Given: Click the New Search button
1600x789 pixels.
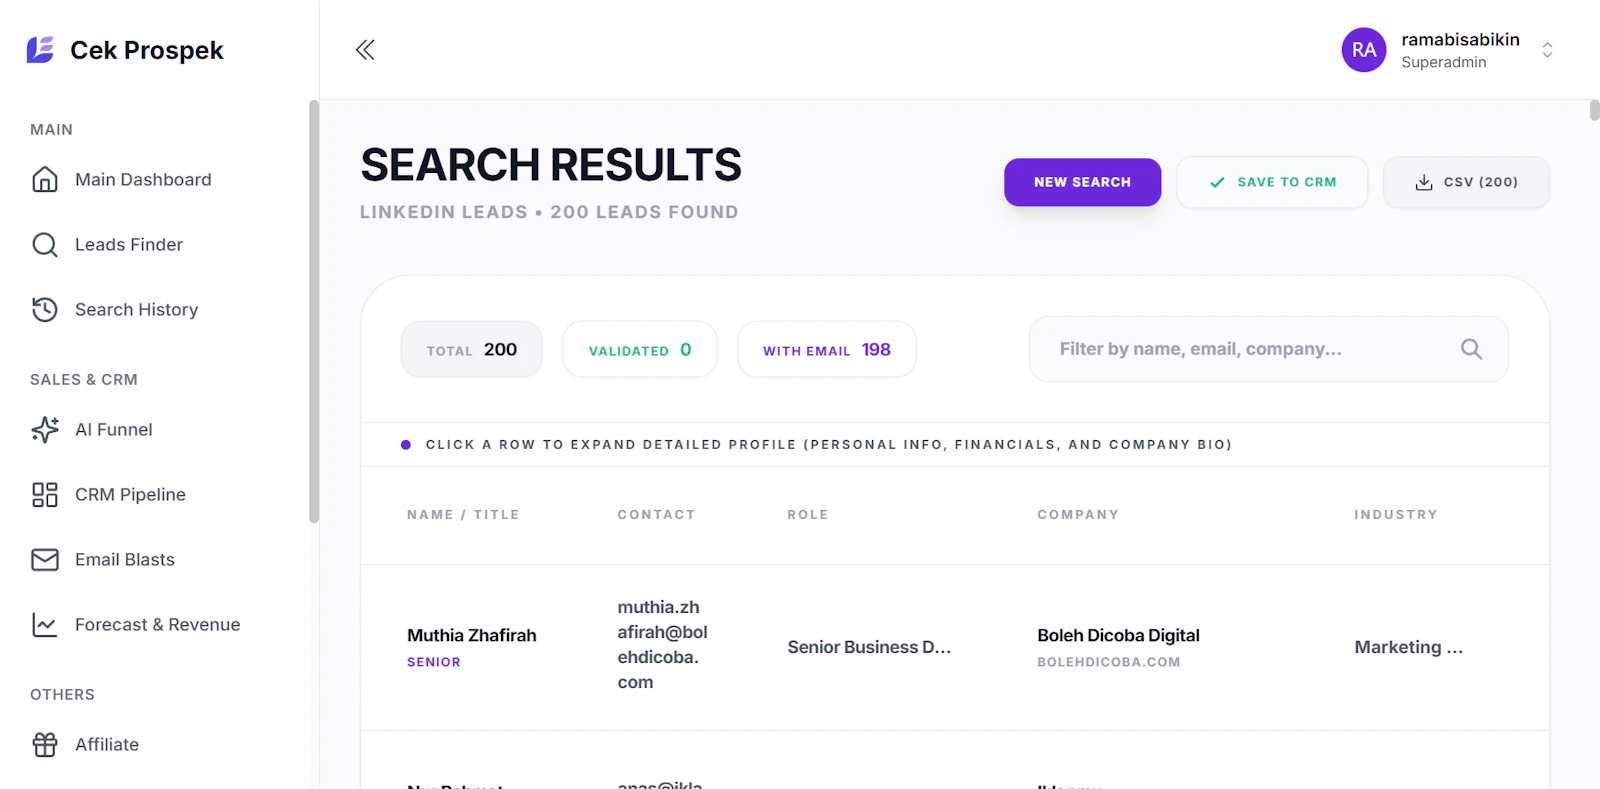Looking at the screenshot, I should [1082, 182].
